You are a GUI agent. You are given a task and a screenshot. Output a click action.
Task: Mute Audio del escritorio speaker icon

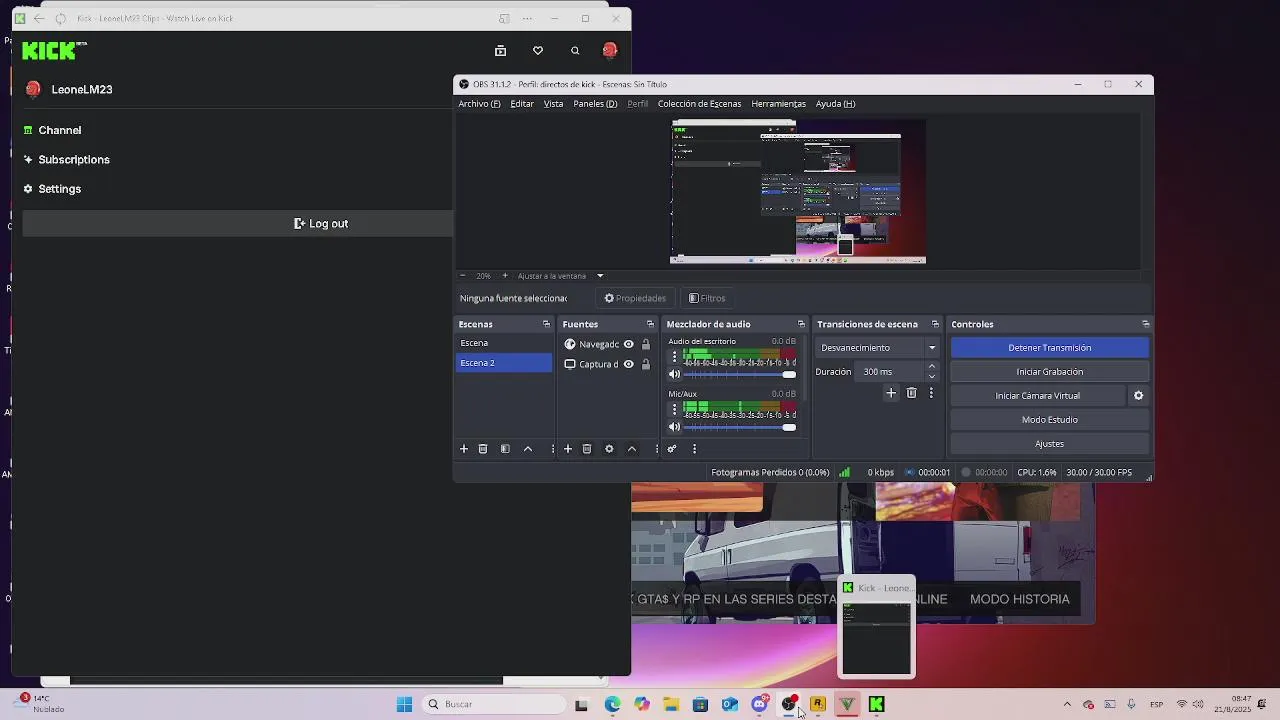click(674, 375)
